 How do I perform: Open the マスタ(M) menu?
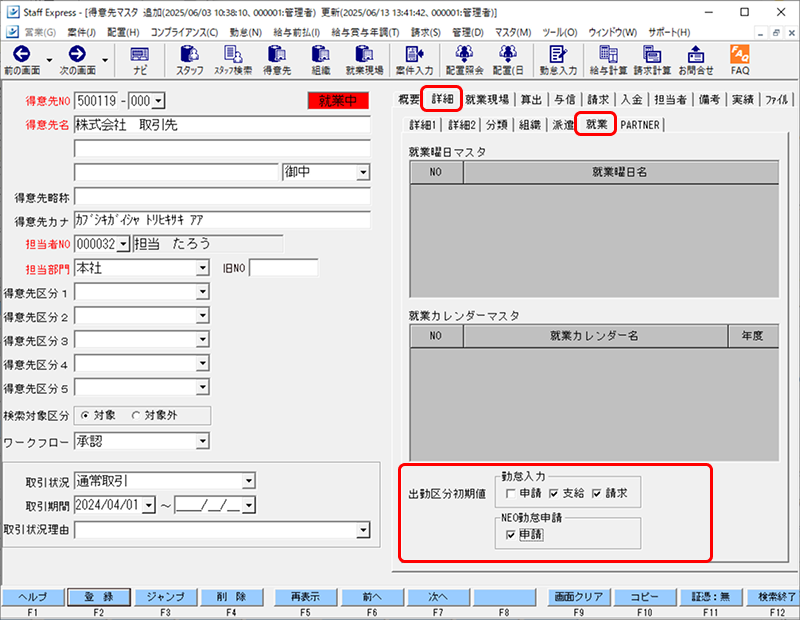(x=513, y=32)
